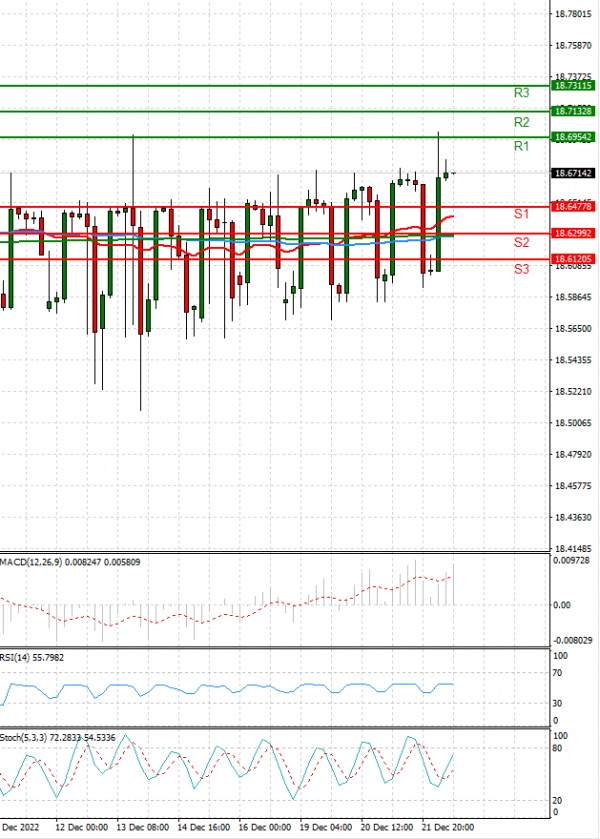Screen dimensions: 600x839
Task: Select the green 18.71328 price tag
Action: point(573,111)
